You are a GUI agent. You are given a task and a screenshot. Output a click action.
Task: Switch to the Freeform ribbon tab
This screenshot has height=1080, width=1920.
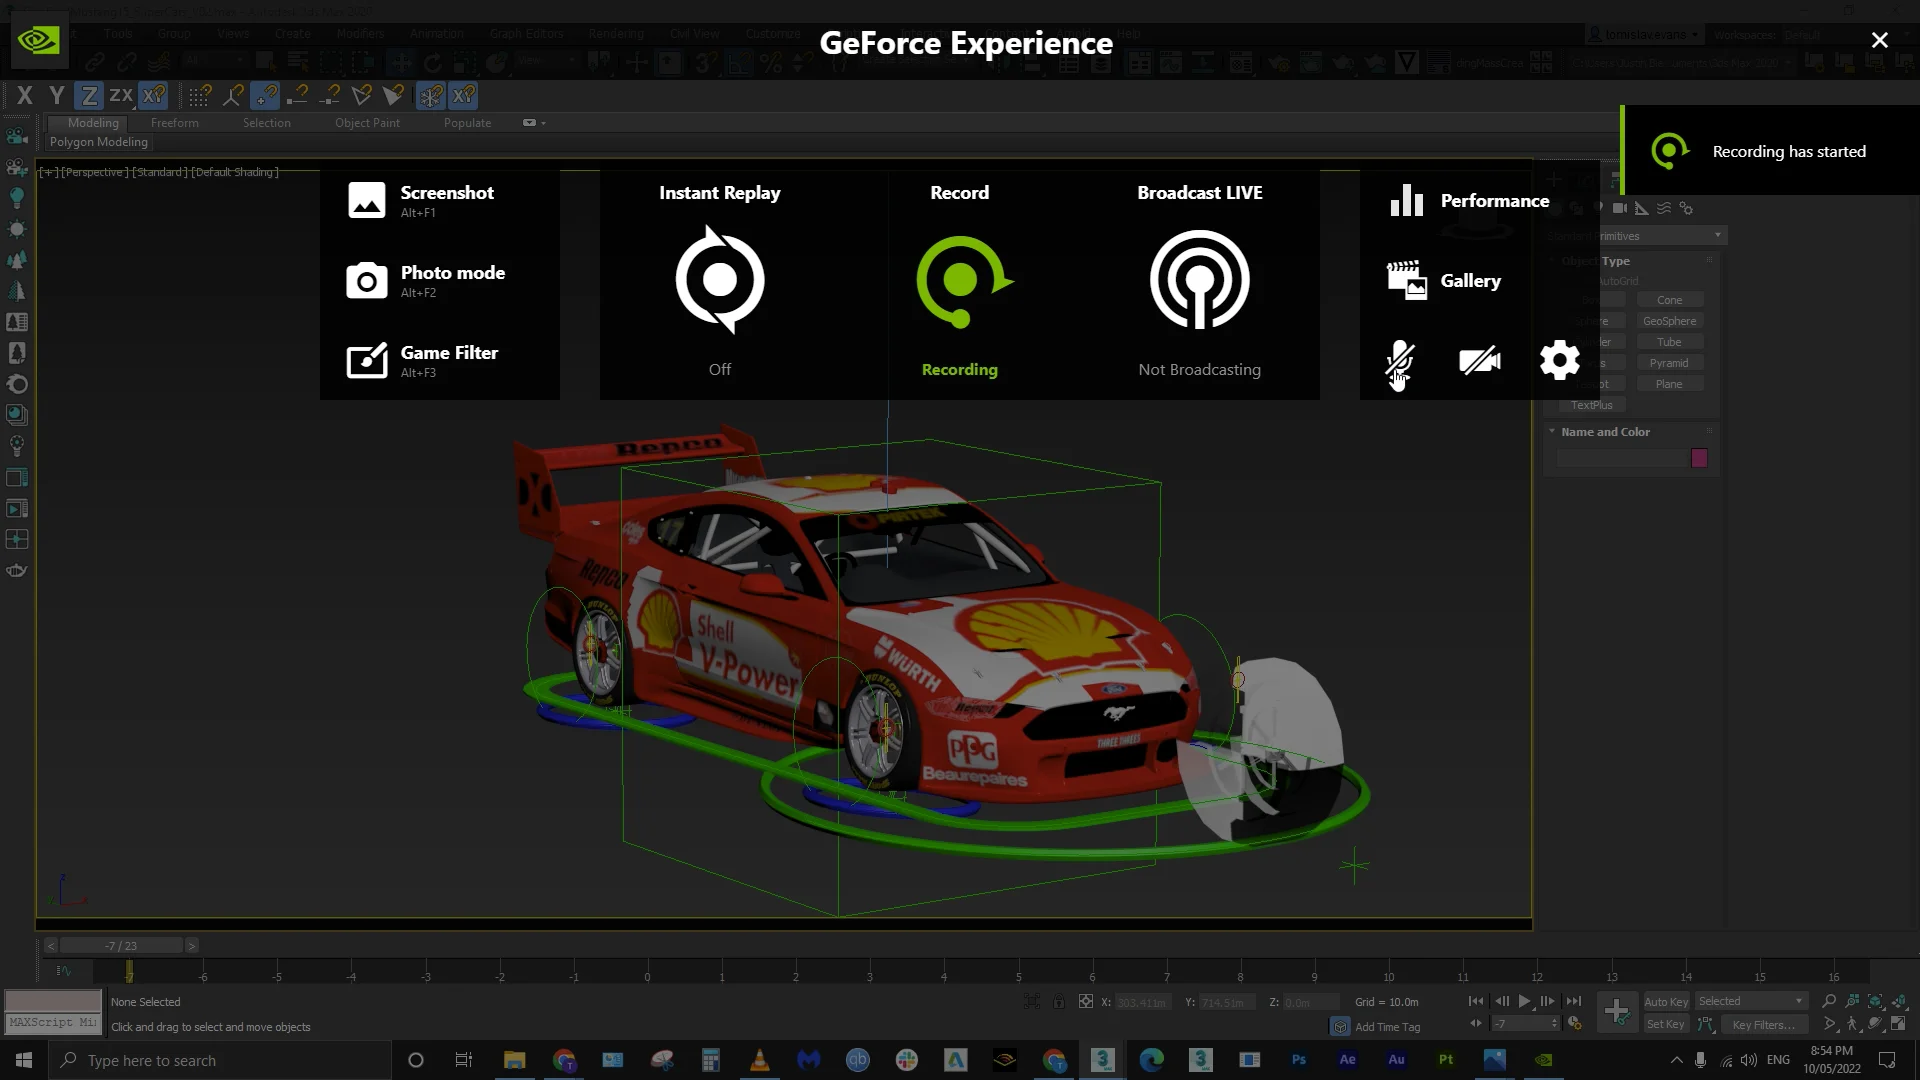pyautogui.click(x=175, y=123)
